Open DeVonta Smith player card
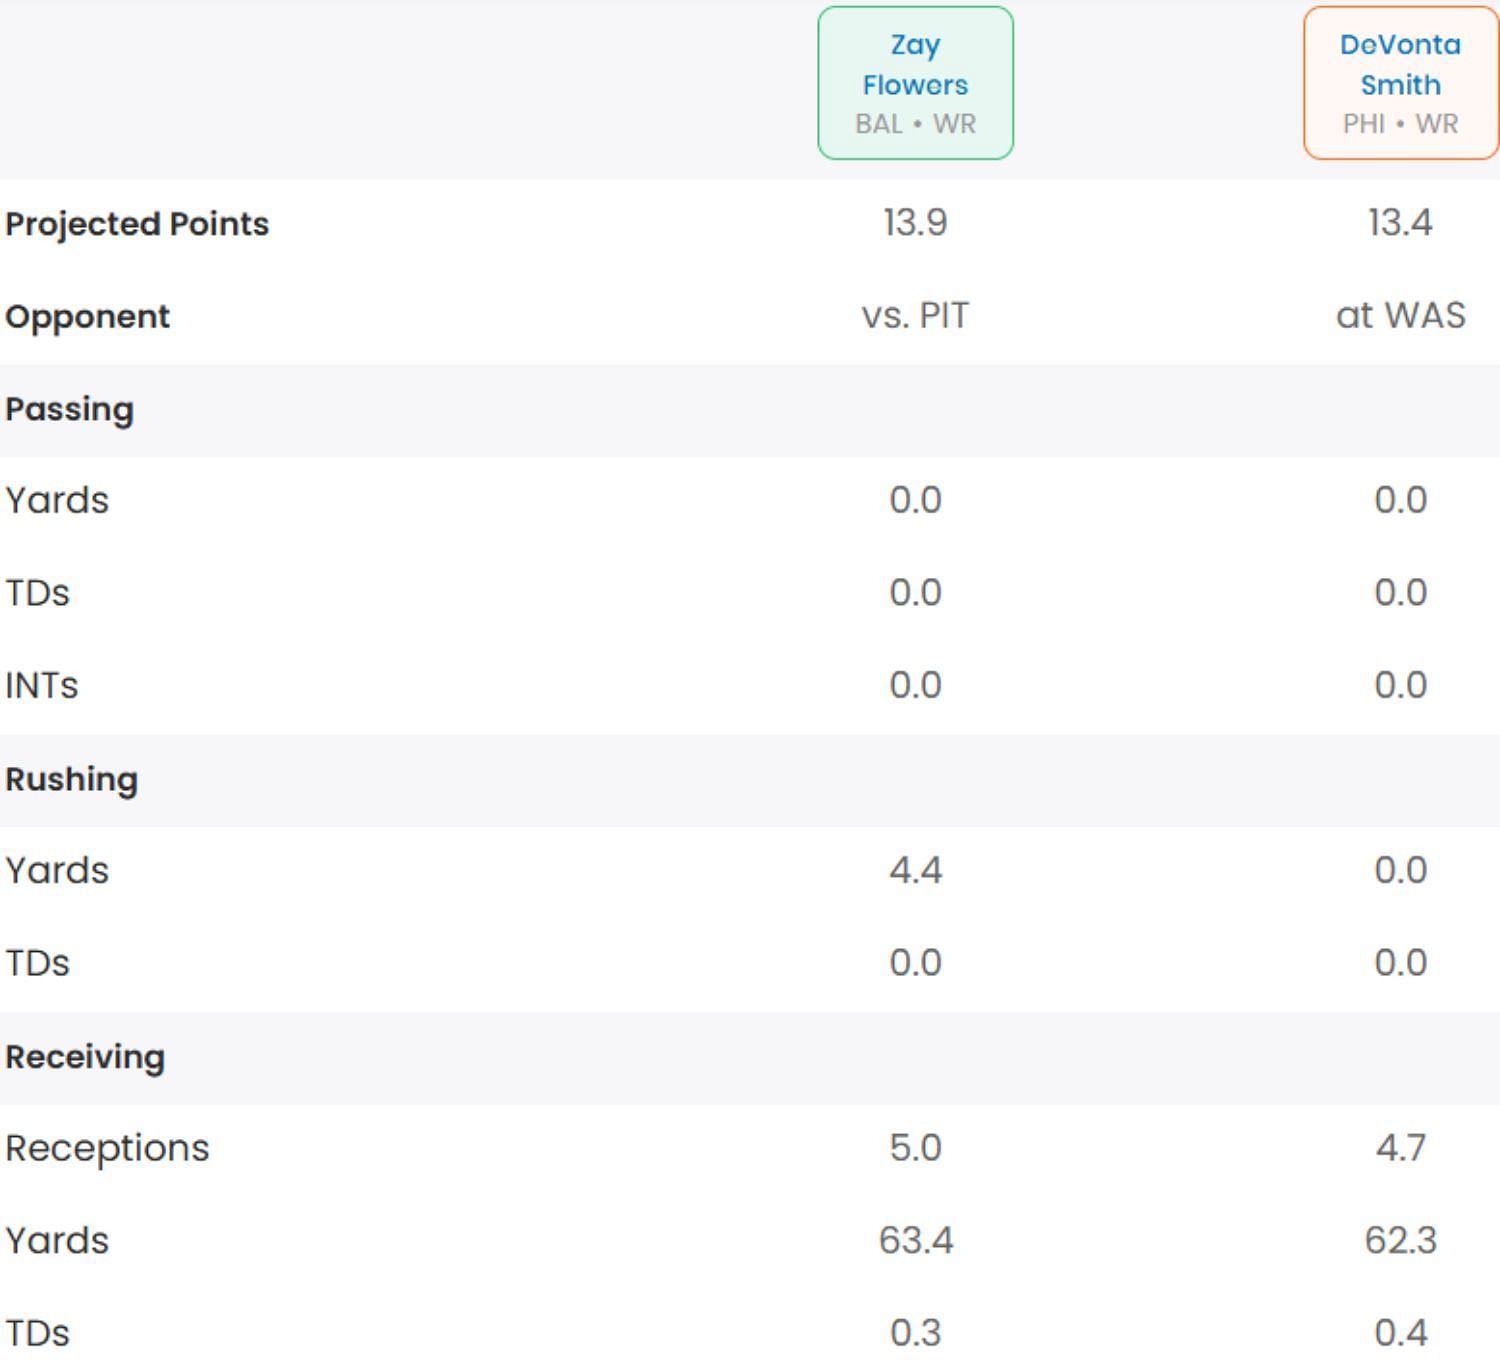 point(1400,65)
